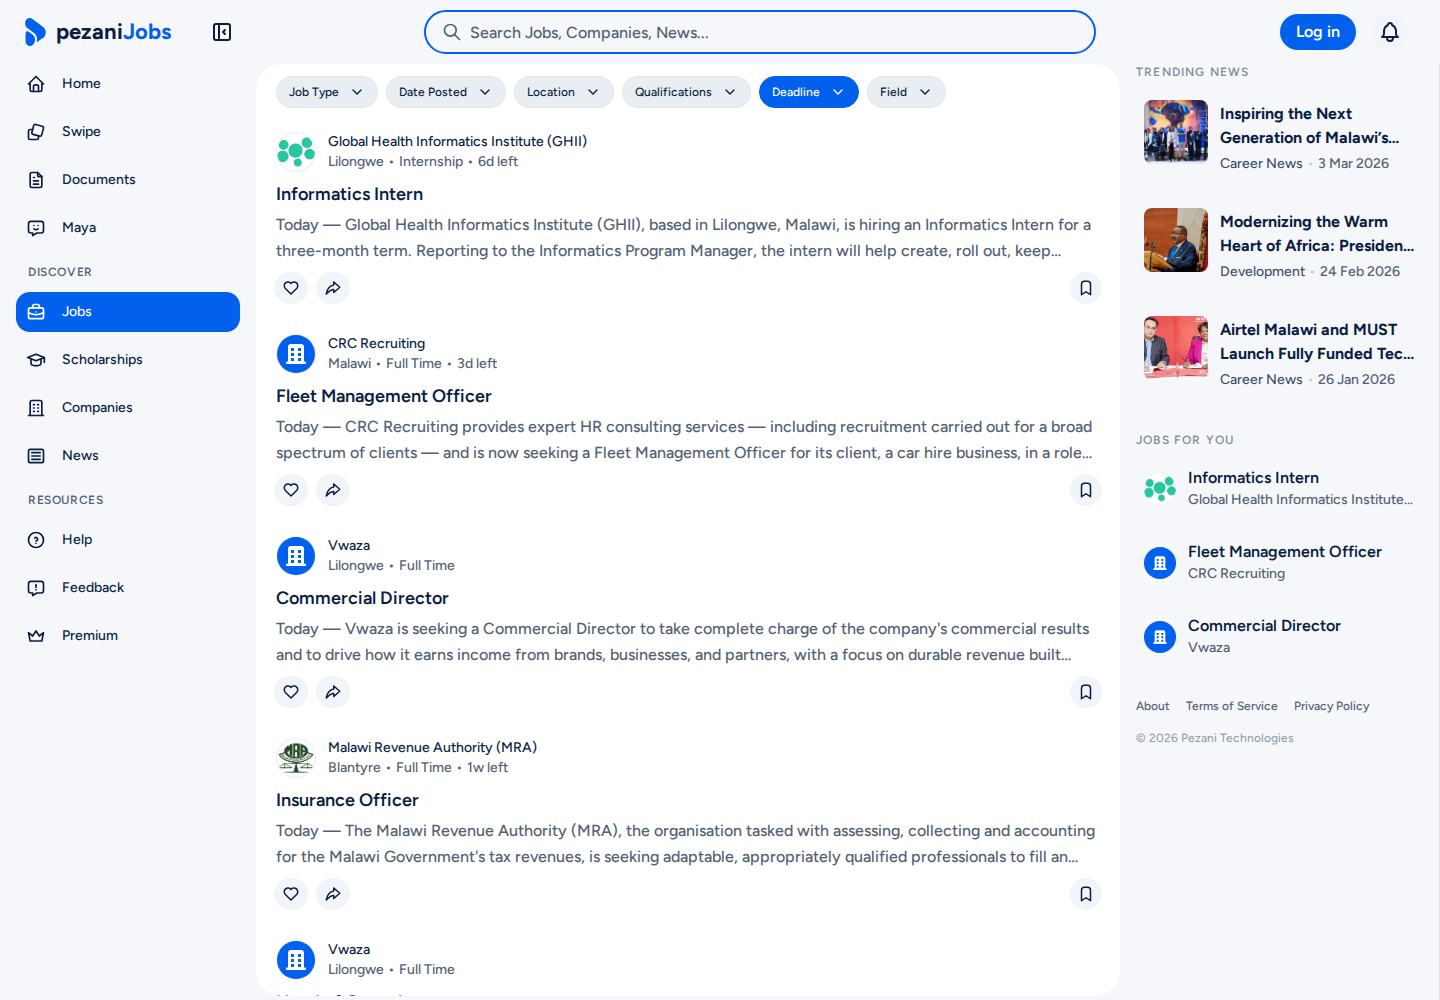
Task: Open CRC Recruiting company icon in feed
Action: (296, 354)
